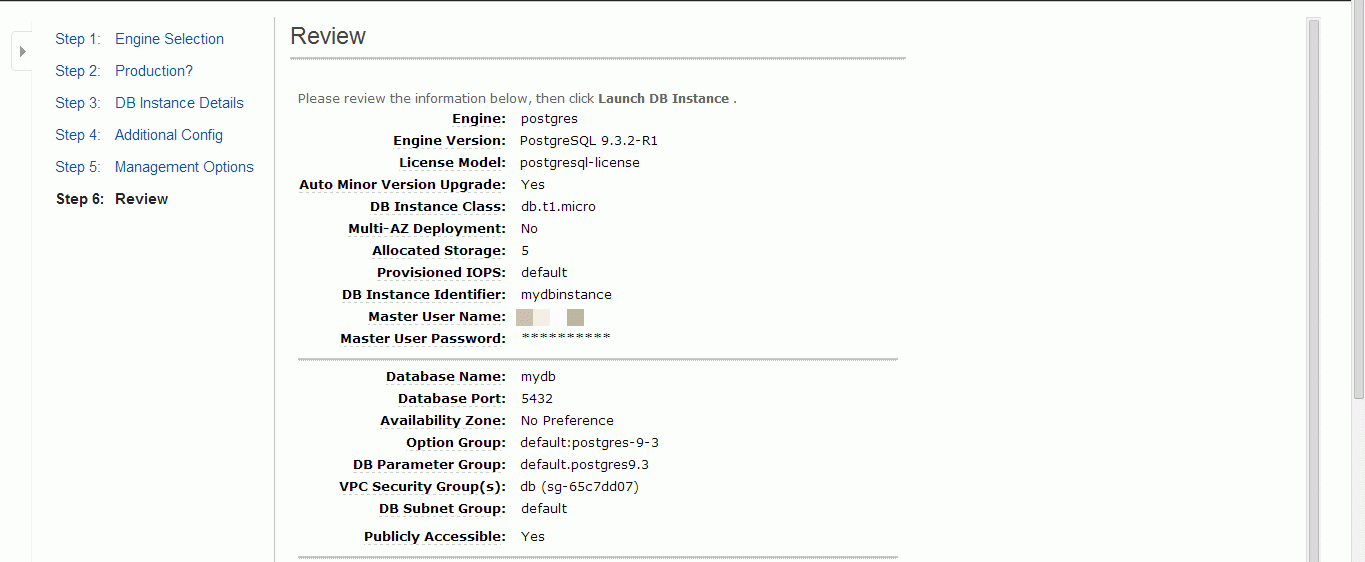Select Step 4 Additional Config
The image size is (1365, 562).
(139, 135)
